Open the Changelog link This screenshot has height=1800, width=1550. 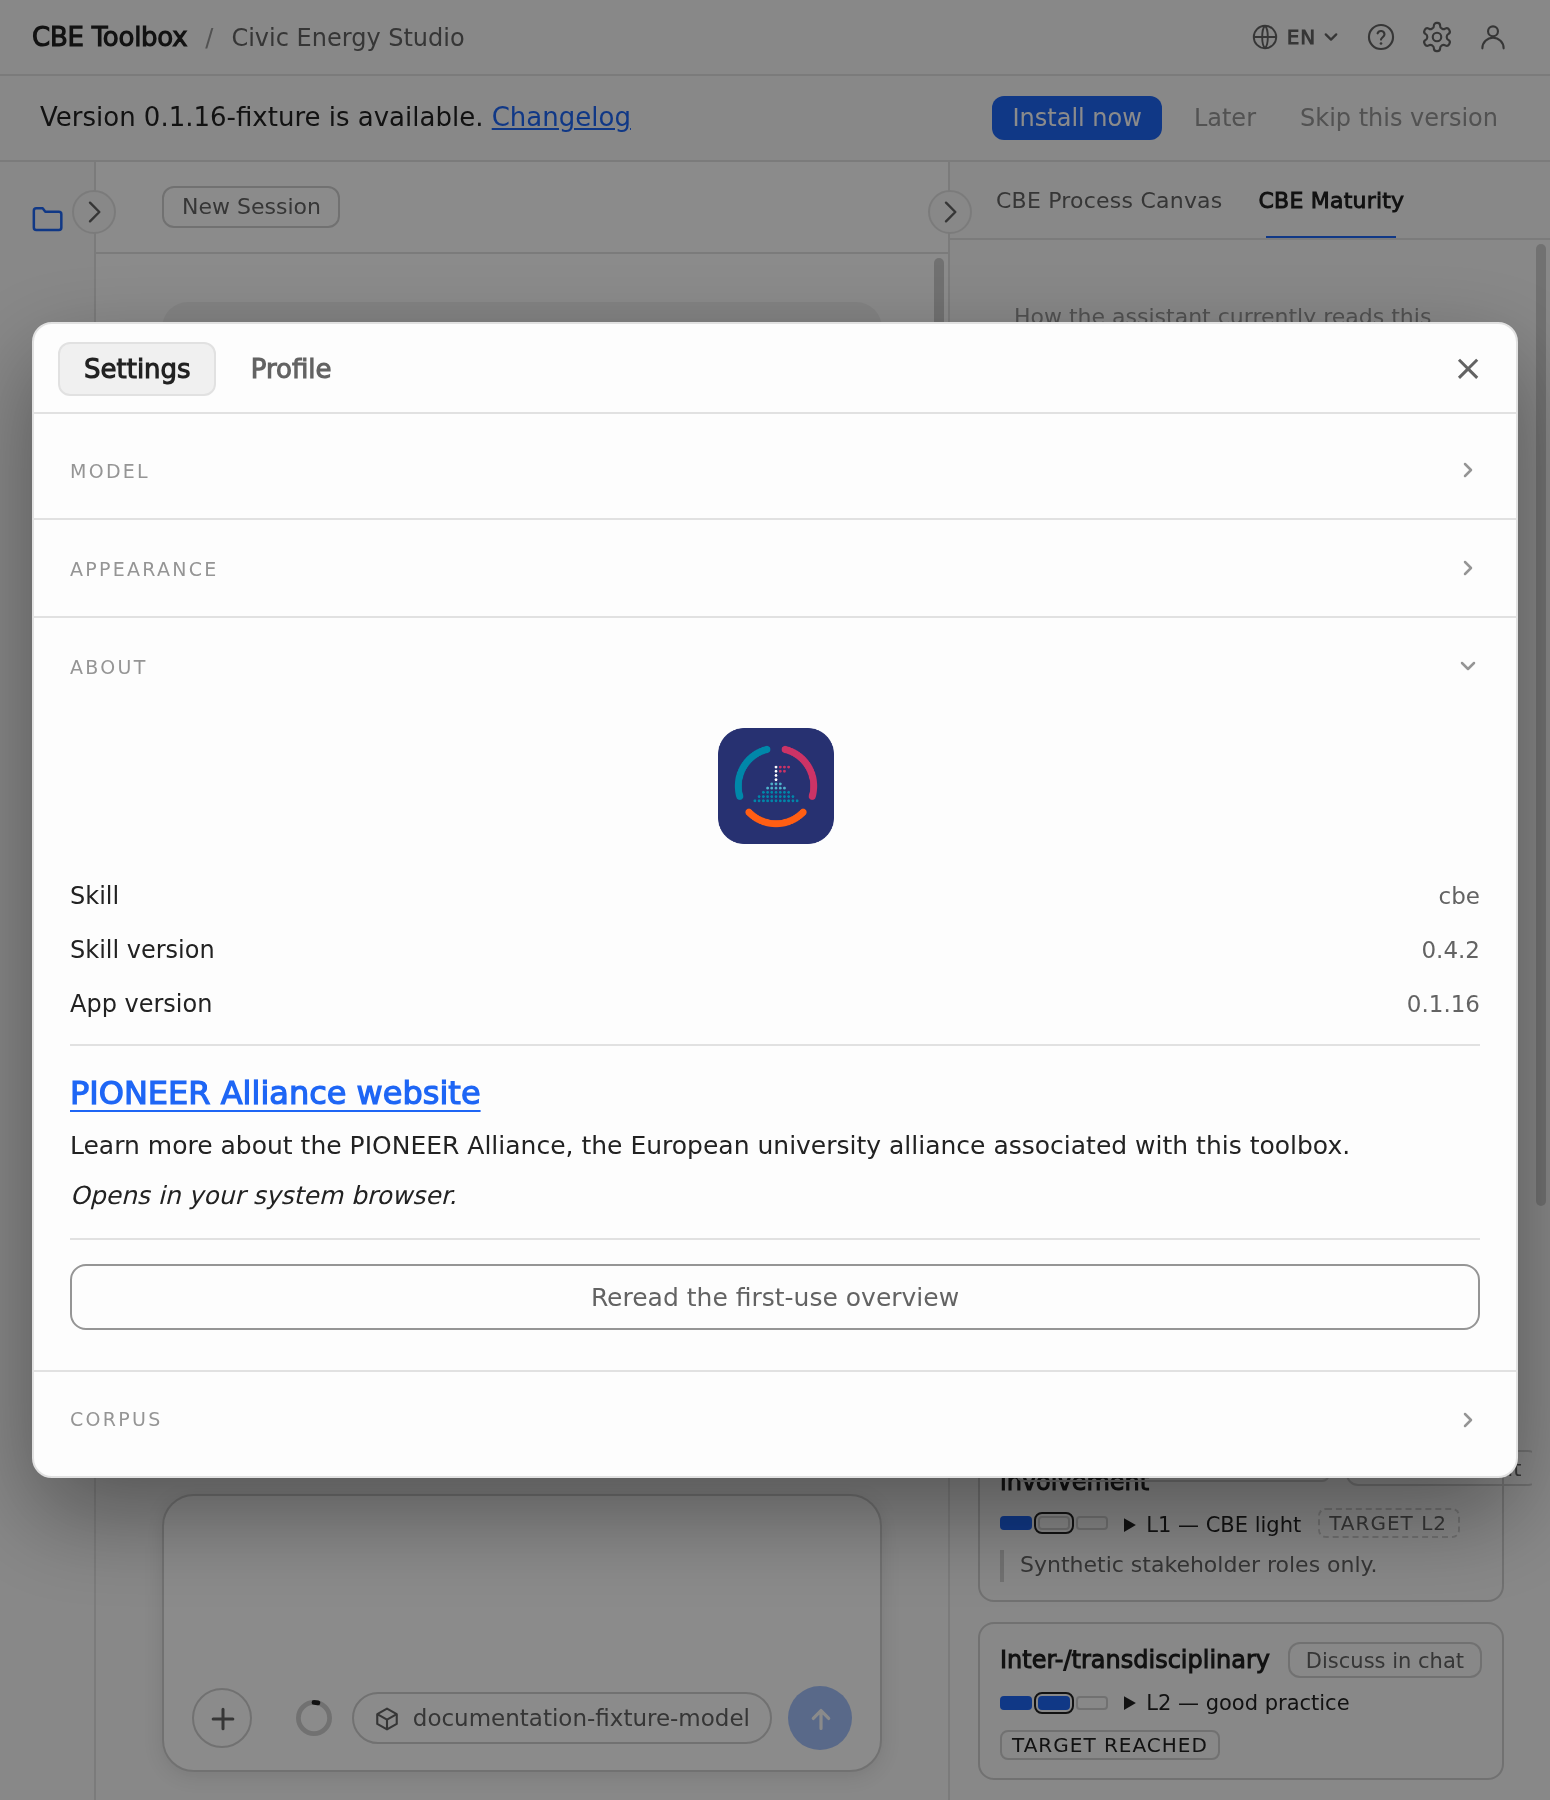[561, 118]
